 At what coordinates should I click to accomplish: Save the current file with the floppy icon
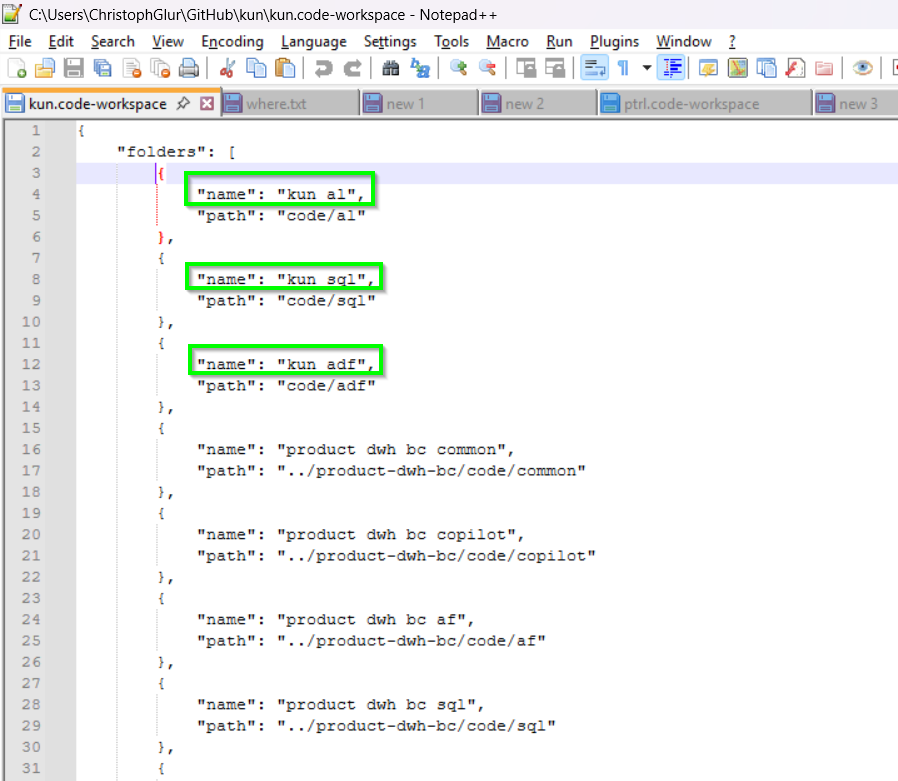[x=73, y=68]
